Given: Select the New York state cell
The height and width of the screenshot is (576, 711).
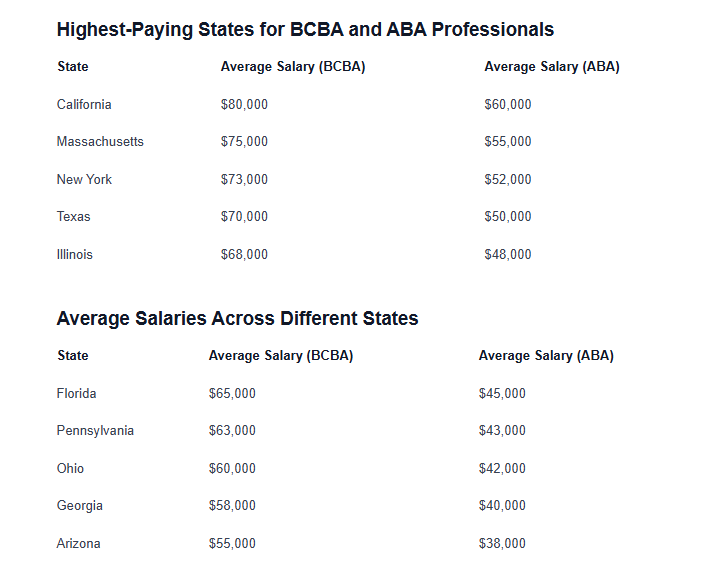Looking at the screenshot, I should click(84, 180).
